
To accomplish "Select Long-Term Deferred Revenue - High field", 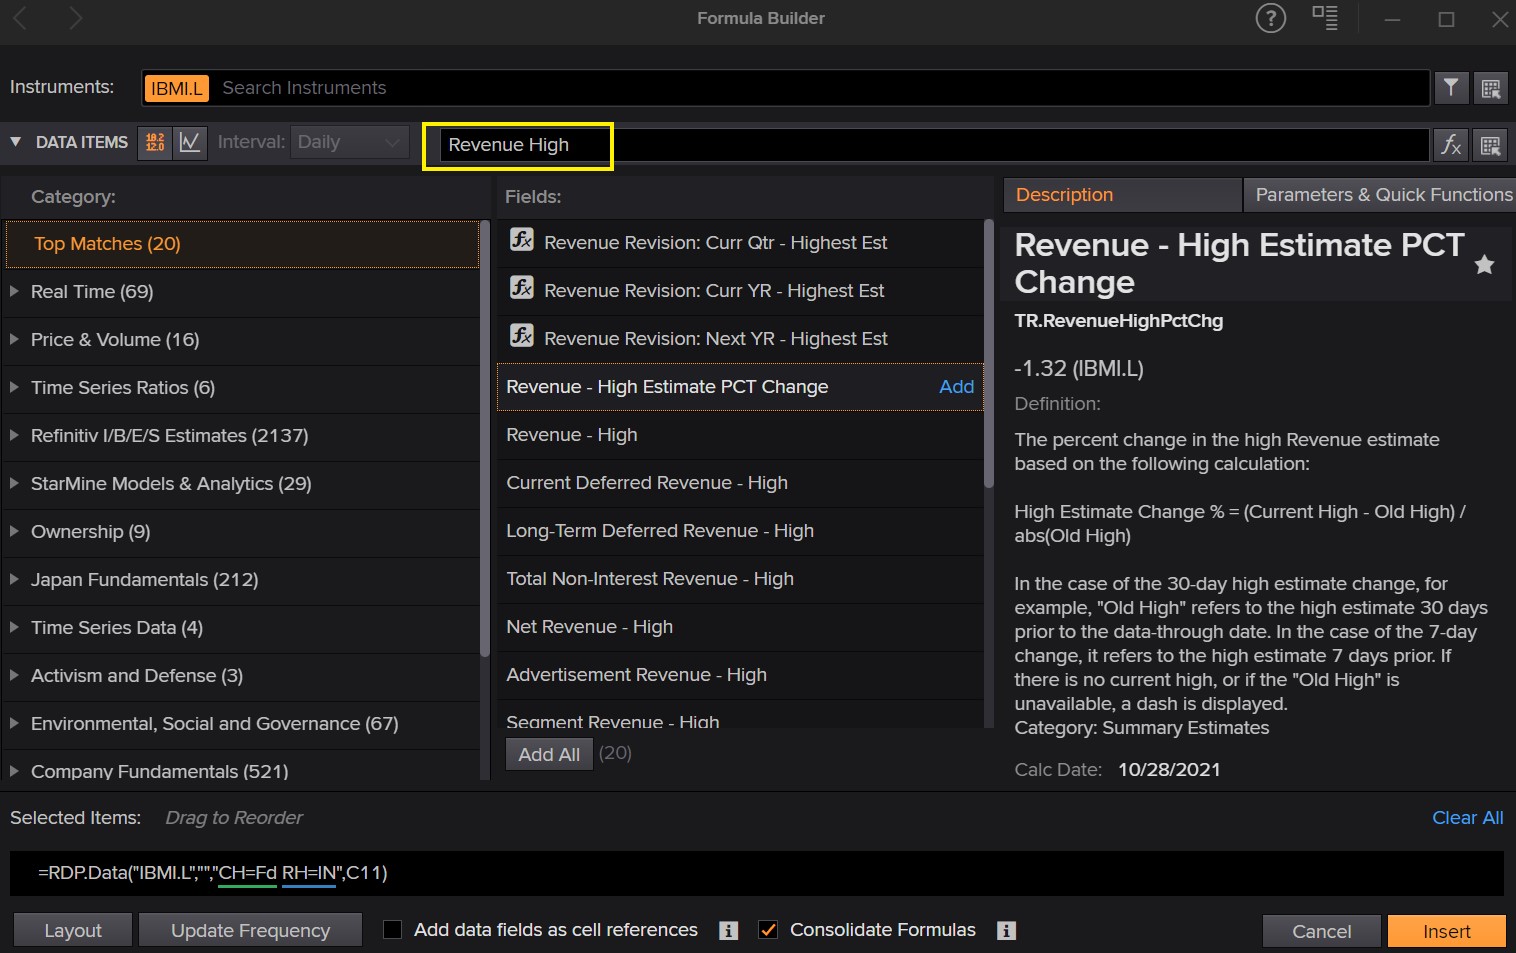I will click(740, 531).
